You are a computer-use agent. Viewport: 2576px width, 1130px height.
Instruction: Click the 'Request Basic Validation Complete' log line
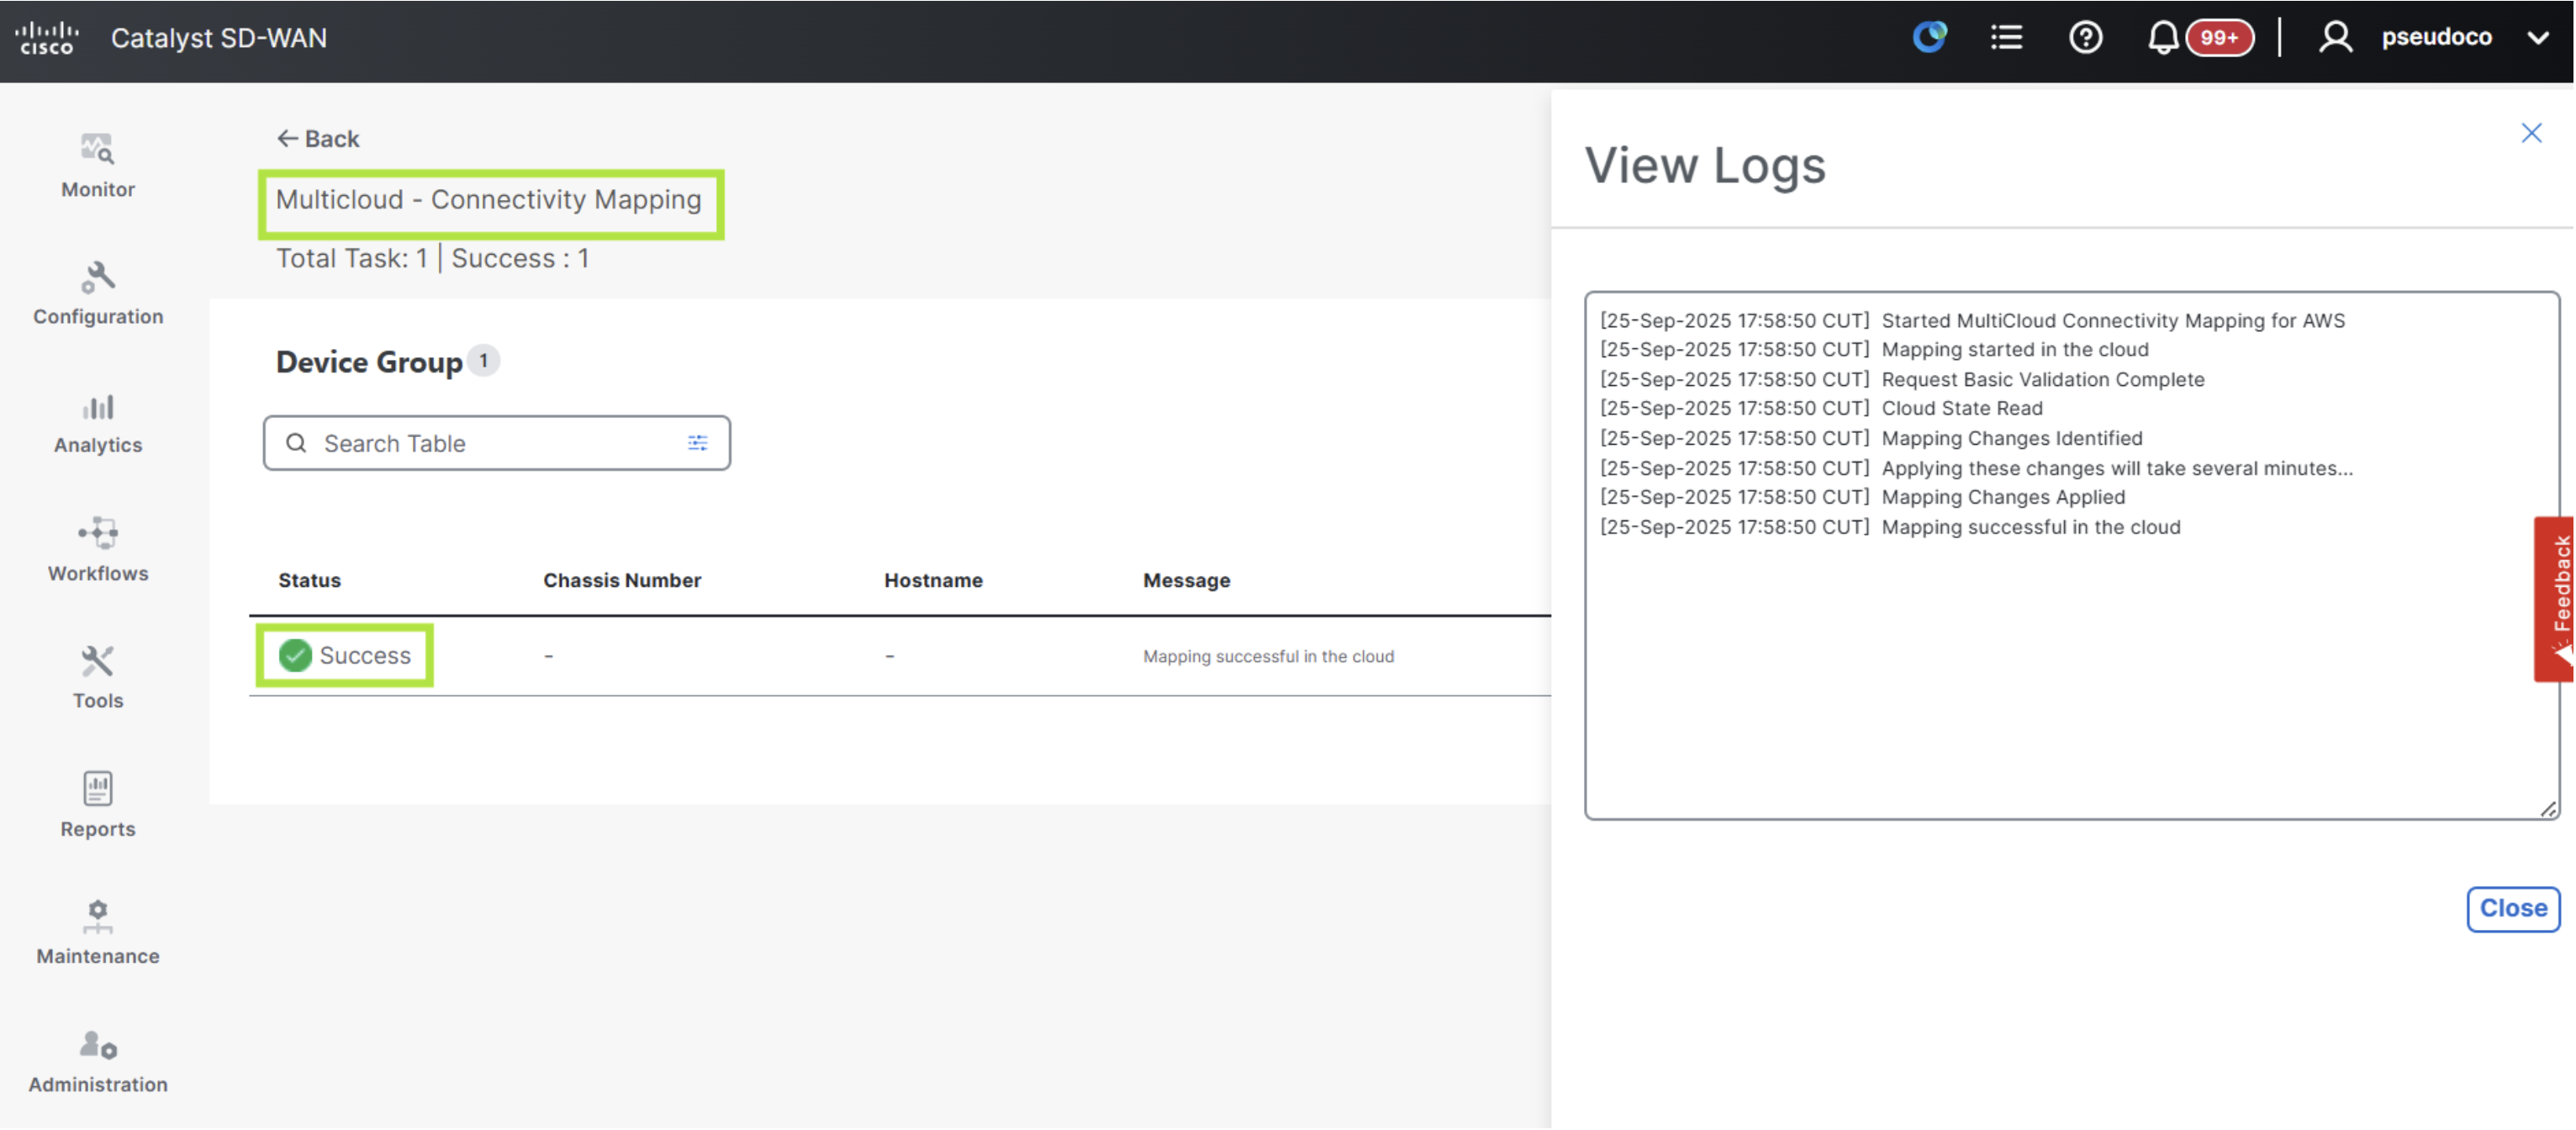click(x=2042, y=379)
